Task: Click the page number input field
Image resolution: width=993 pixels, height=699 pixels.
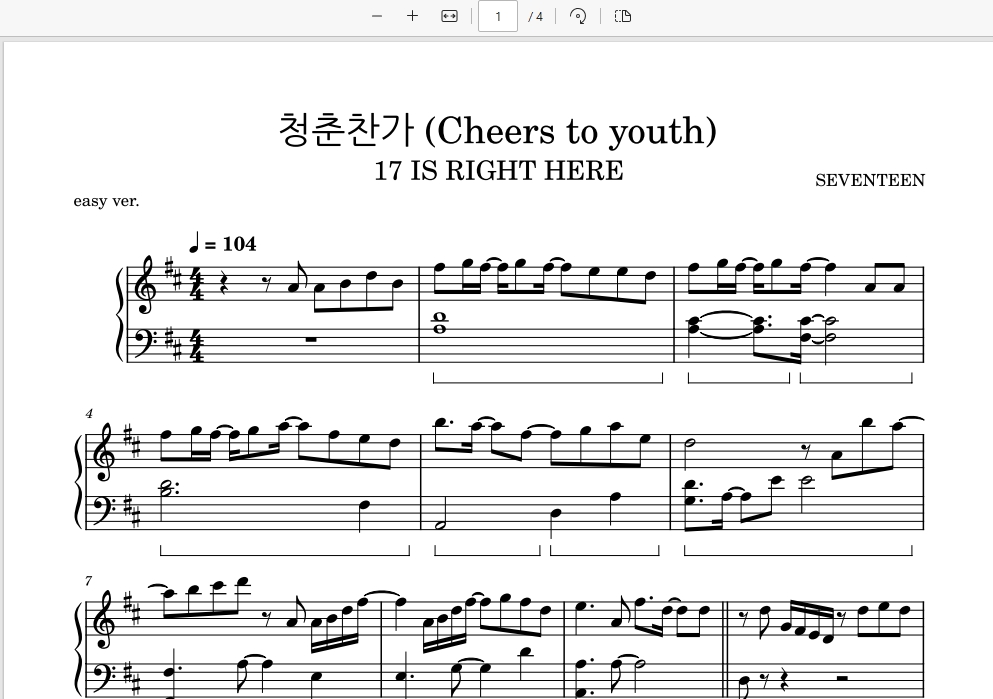Action: click(498, 16)
